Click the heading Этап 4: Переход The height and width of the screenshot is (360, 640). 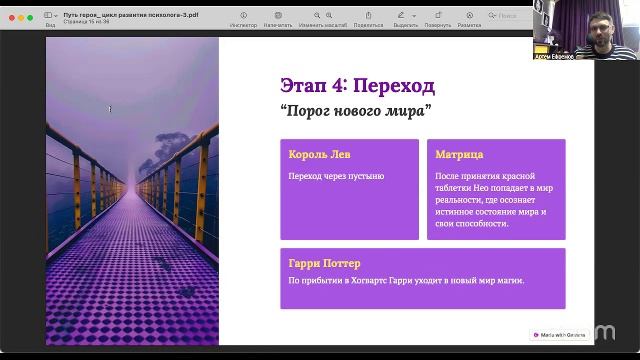pyautogui.click(x=358, y=86)
